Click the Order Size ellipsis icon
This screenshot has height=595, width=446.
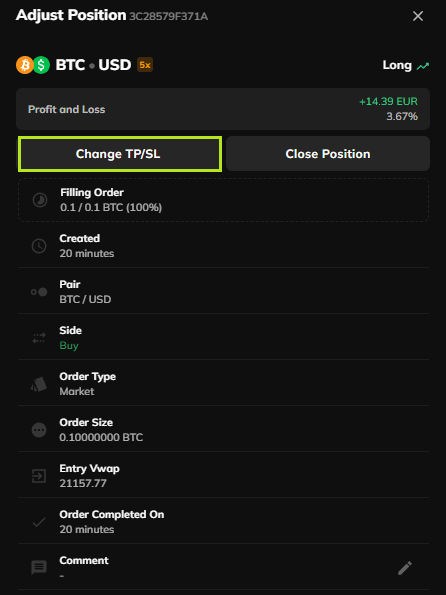[39, 430]
